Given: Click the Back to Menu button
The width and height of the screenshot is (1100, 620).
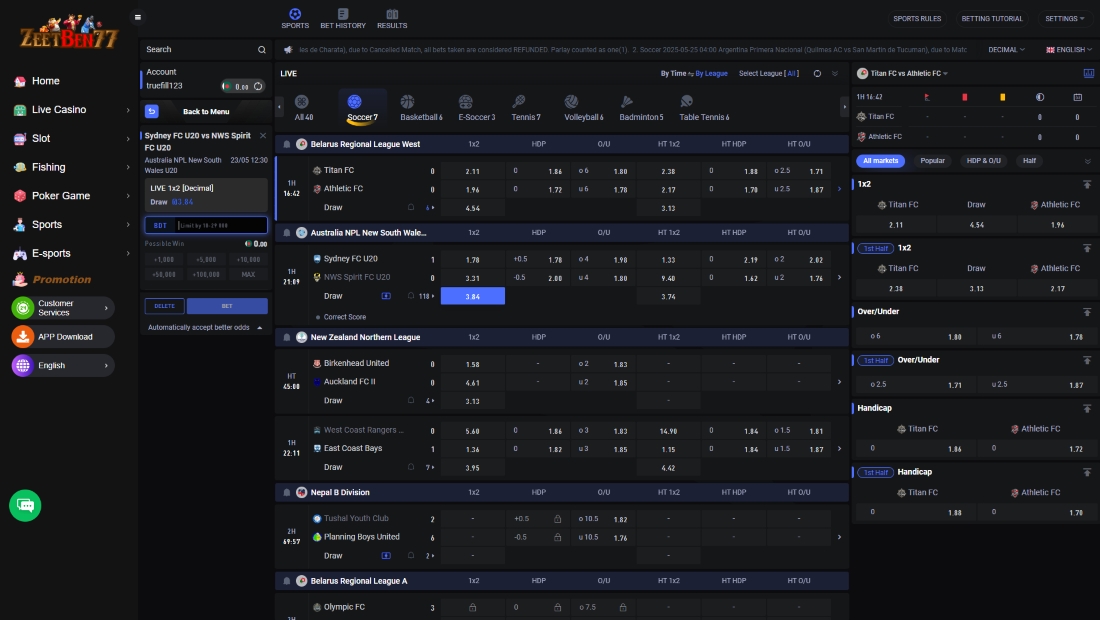Looking at the screenshot, I should 205,111.
